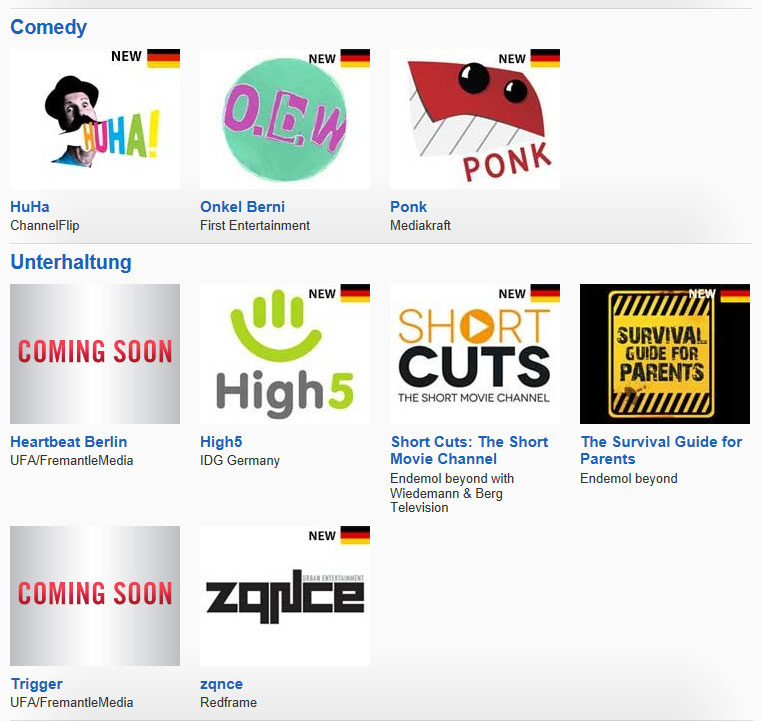Open the Trigger channel link
The image size is (761, 721).
[36, 684]
